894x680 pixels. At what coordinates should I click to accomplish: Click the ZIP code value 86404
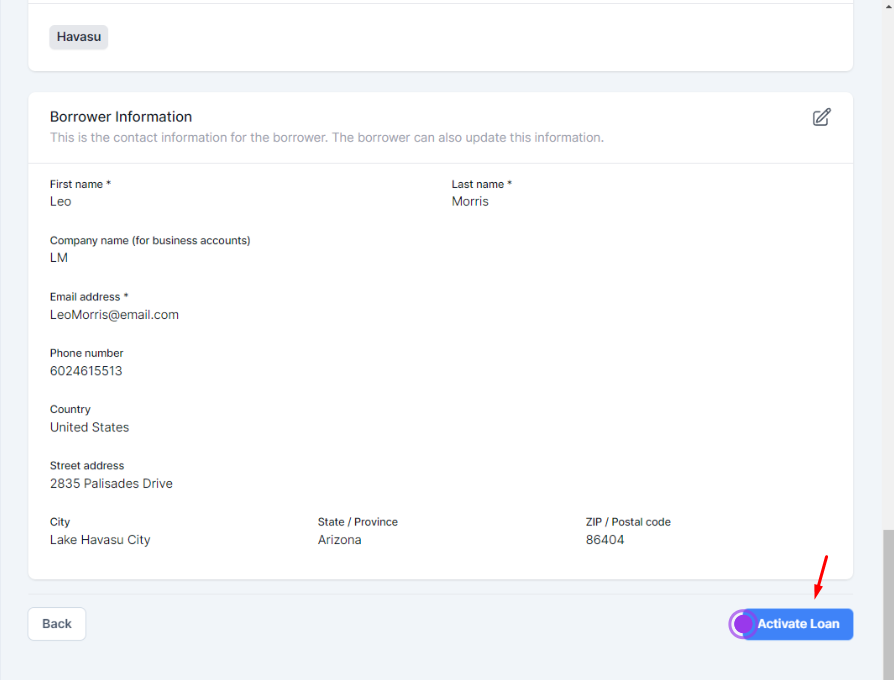tap(605, 540)
